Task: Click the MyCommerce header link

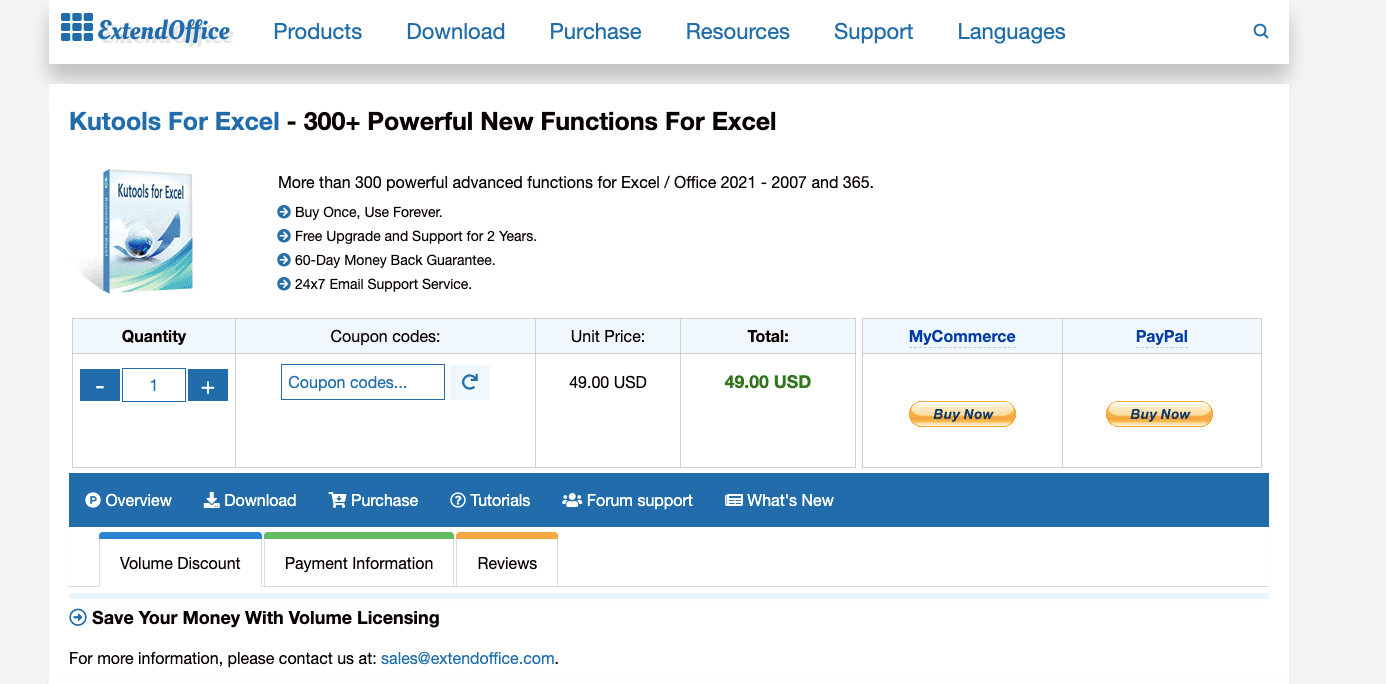Action: pos(962,337)
